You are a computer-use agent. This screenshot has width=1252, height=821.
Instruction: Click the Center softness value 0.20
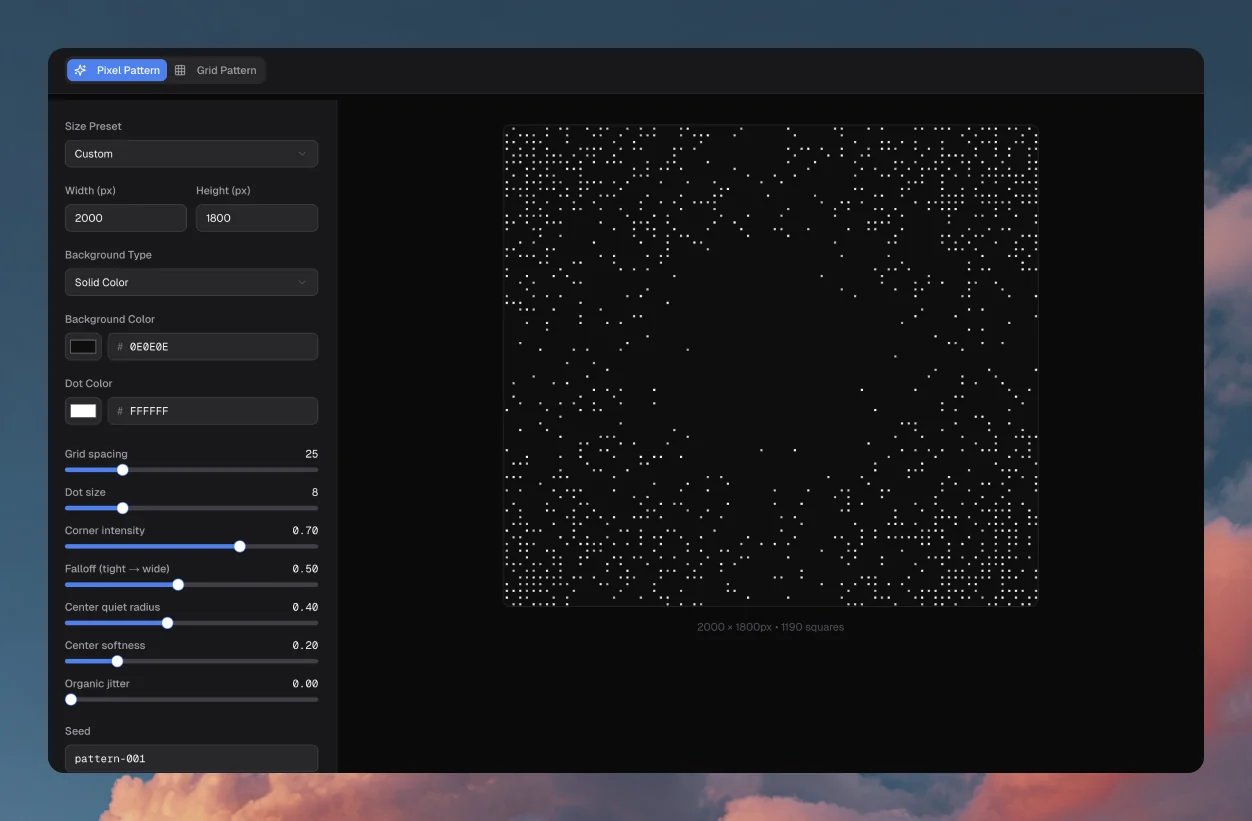pos(305,645)
